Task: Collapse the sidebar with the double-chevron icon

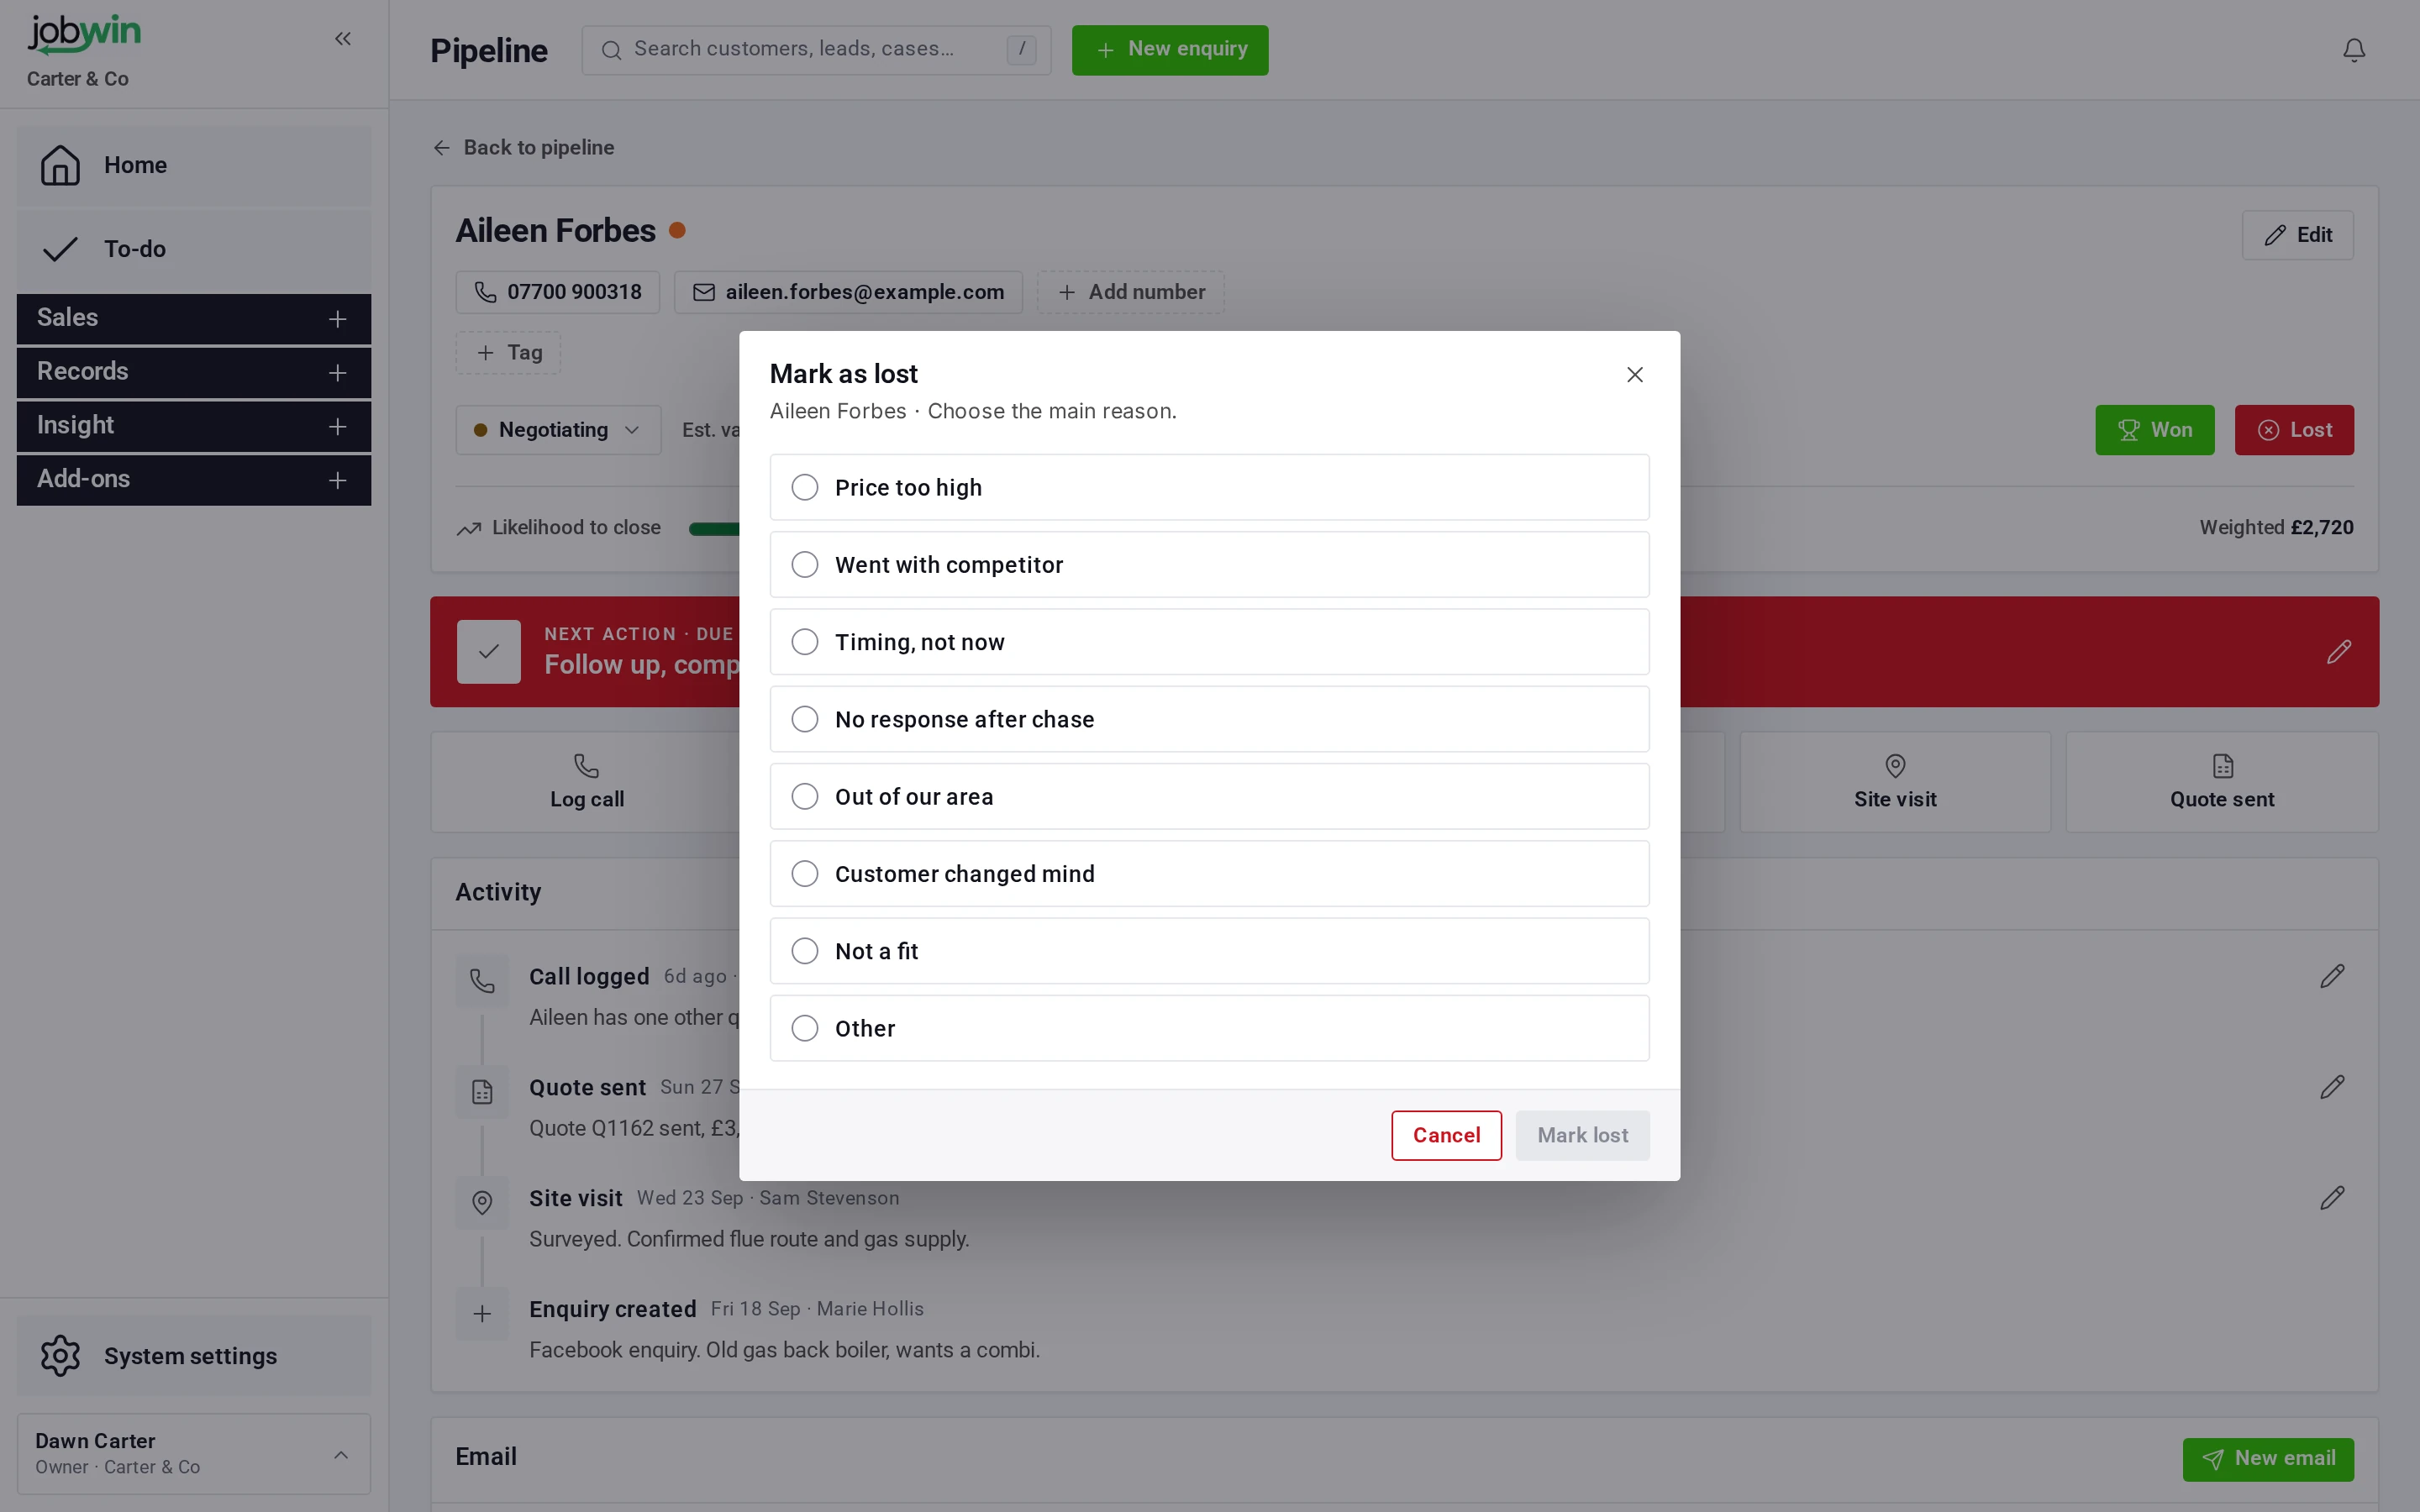Action: pyautogui.click(x=343, y=39)
